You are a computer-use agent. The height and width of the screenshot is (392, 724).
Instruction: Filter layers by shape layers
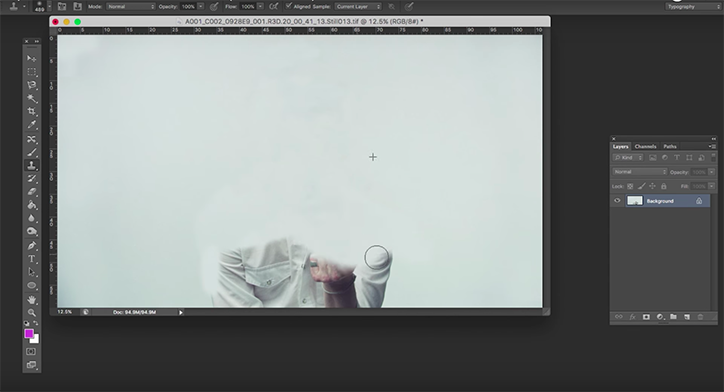pyautogui.click(x=689, y=158)
